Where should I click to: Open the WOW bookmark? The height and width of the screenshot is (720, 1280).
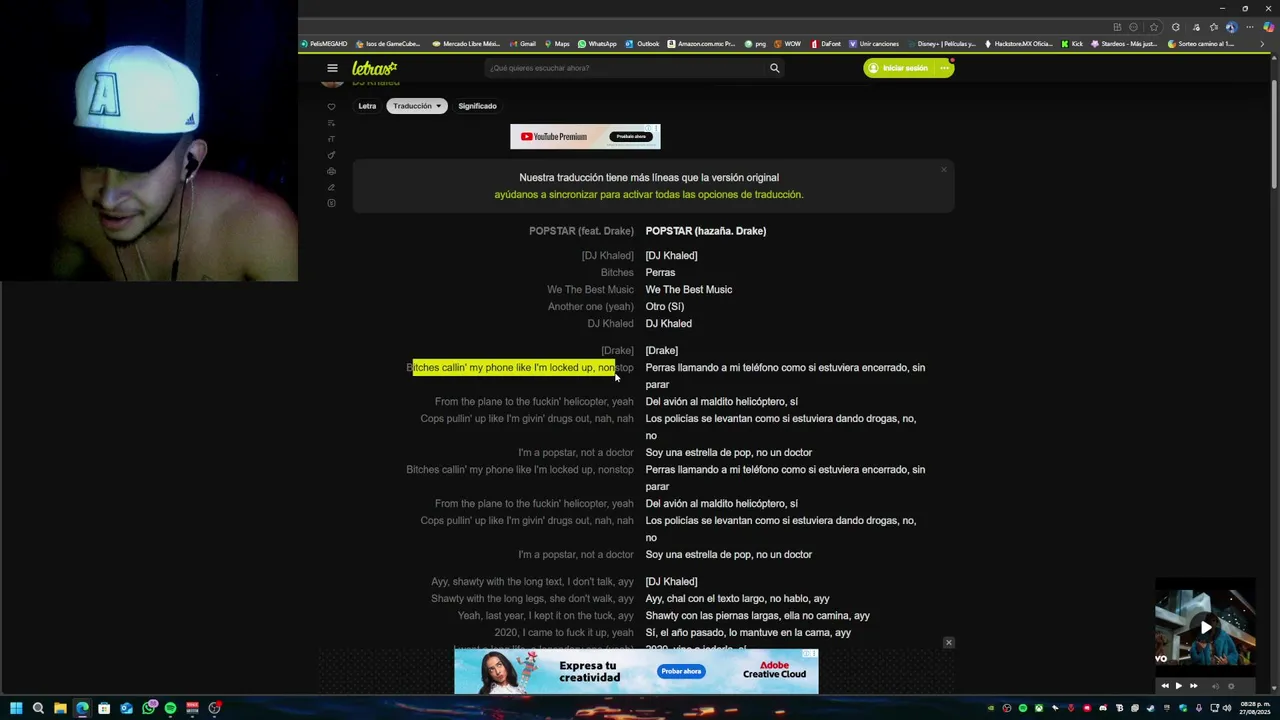pos(787,44)
